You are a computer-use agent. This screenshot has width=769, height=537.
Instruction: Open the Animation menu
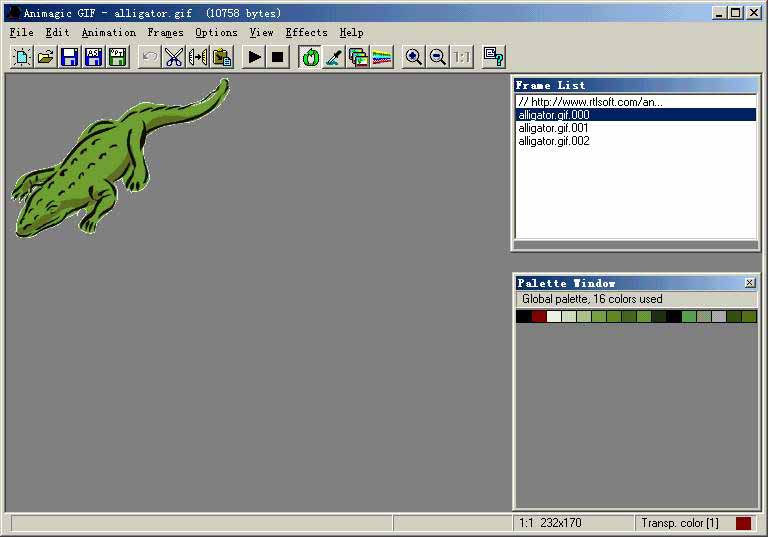point(108,32)
